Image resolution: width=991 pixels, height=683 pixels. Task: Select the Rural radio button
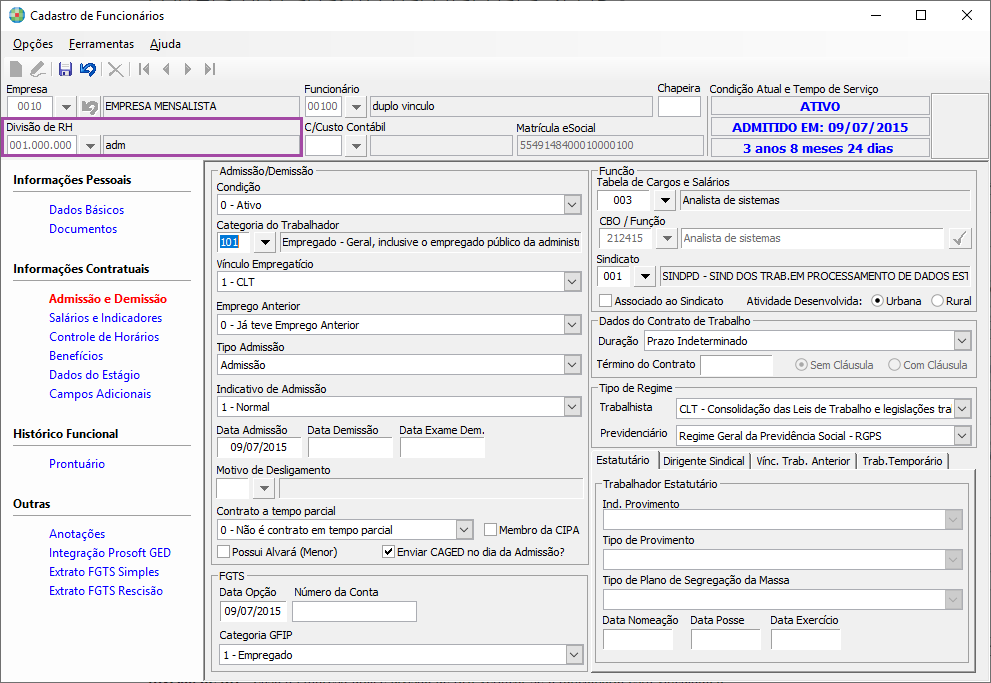pos(937,301)
